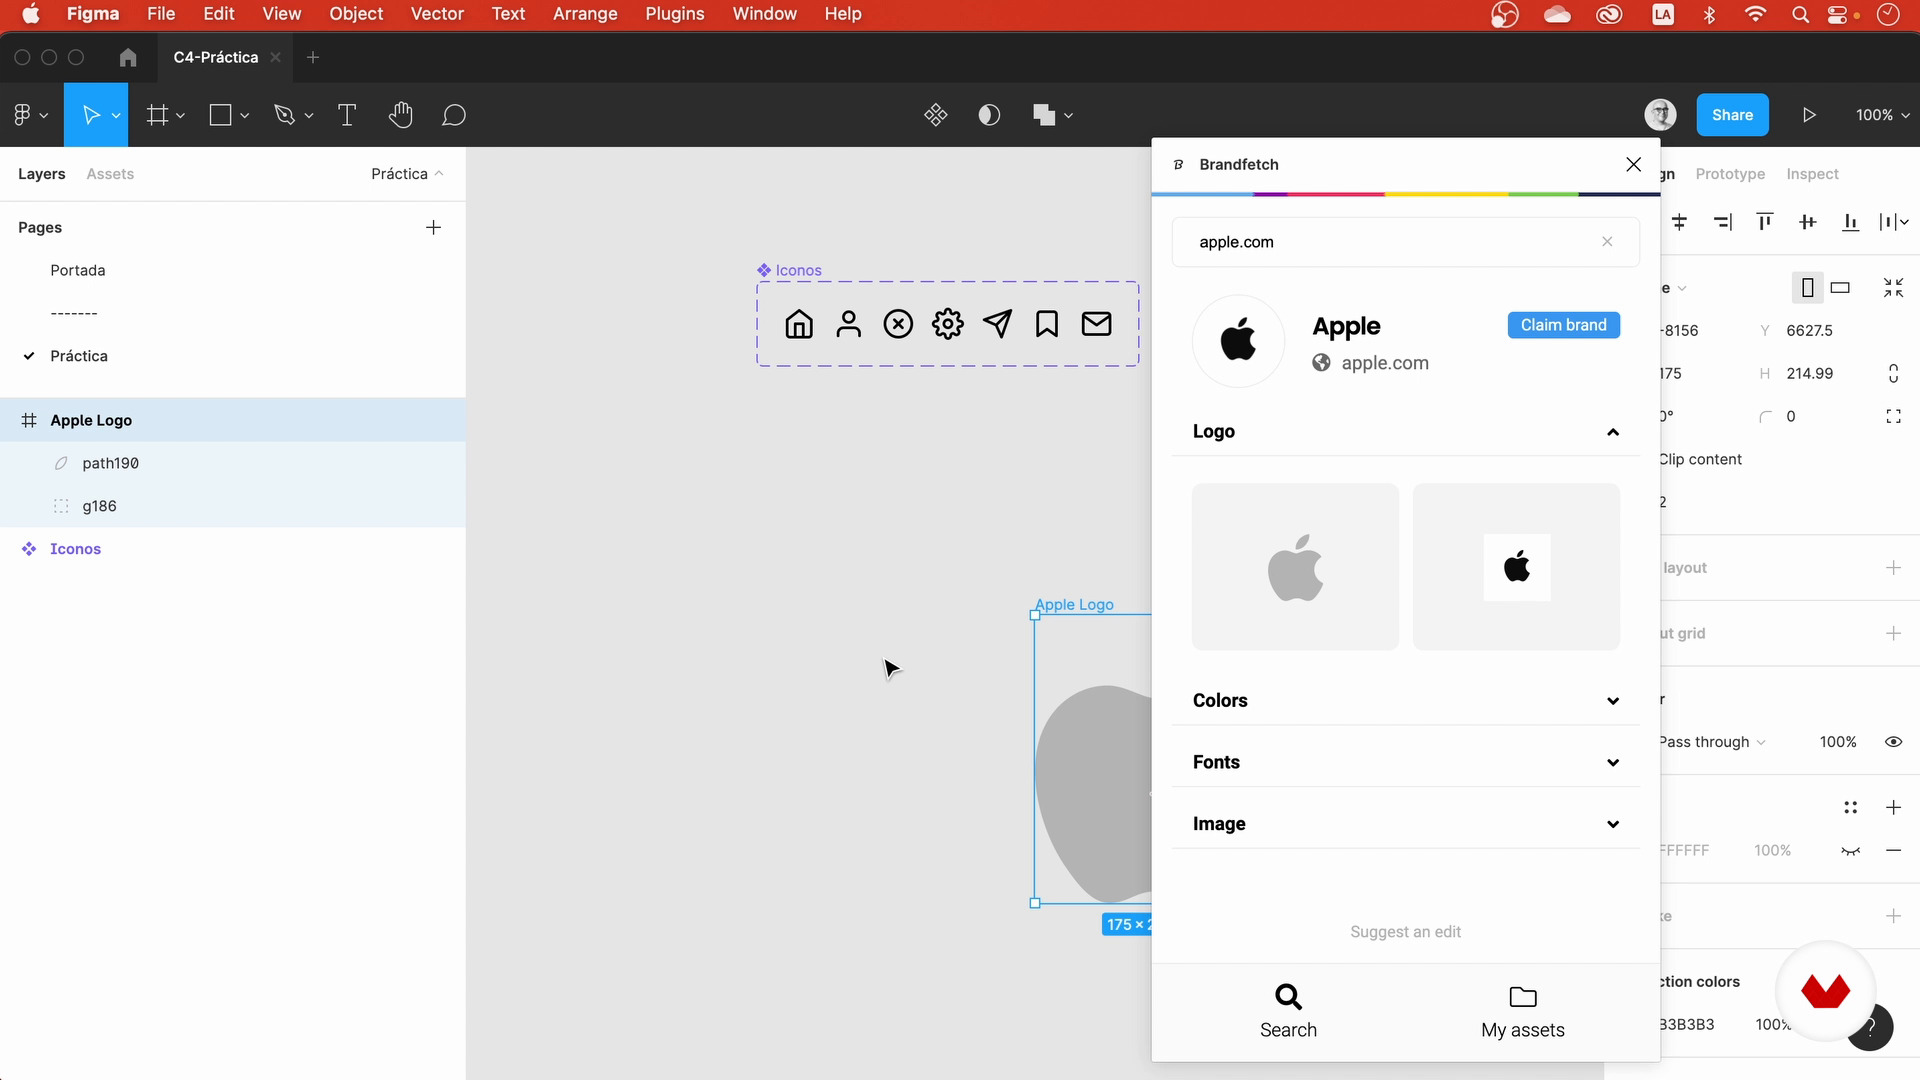Open the Brandfetch Search tab
The height and width of the screenshot is (1080, 1920).
point(1288,1012)
